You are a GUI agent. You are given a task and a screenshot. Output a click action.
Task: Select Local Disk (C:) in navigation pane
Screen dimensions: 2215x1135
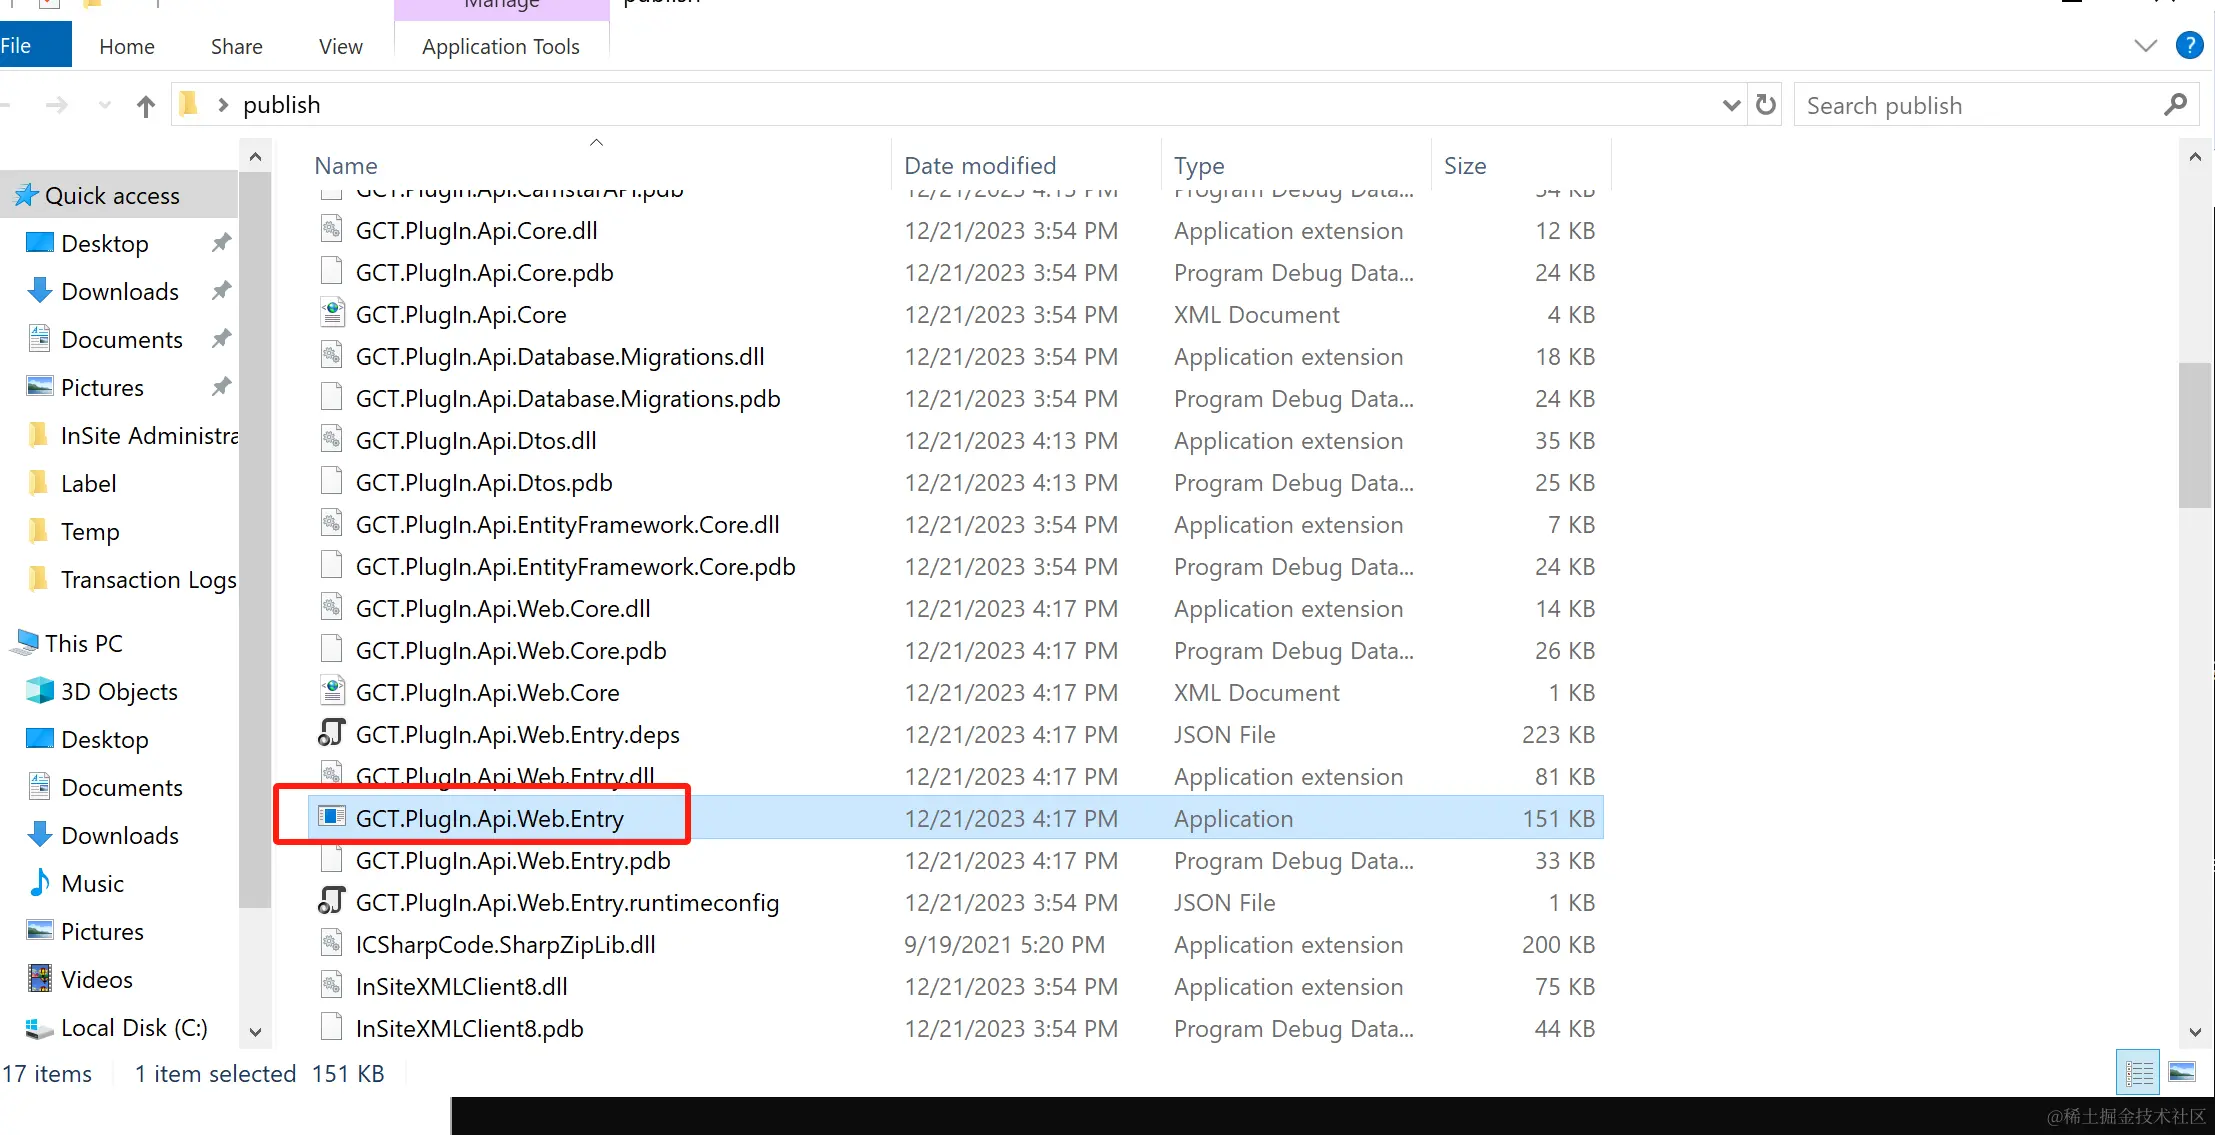pos(134,1028)
